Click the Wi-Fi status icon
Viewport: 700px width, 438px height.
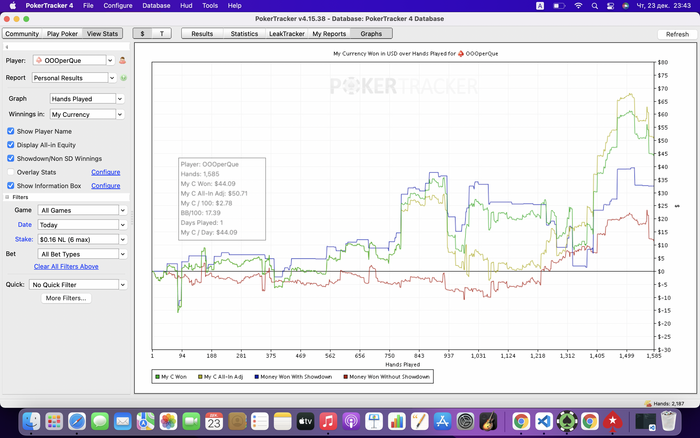(x=579, y=6)
